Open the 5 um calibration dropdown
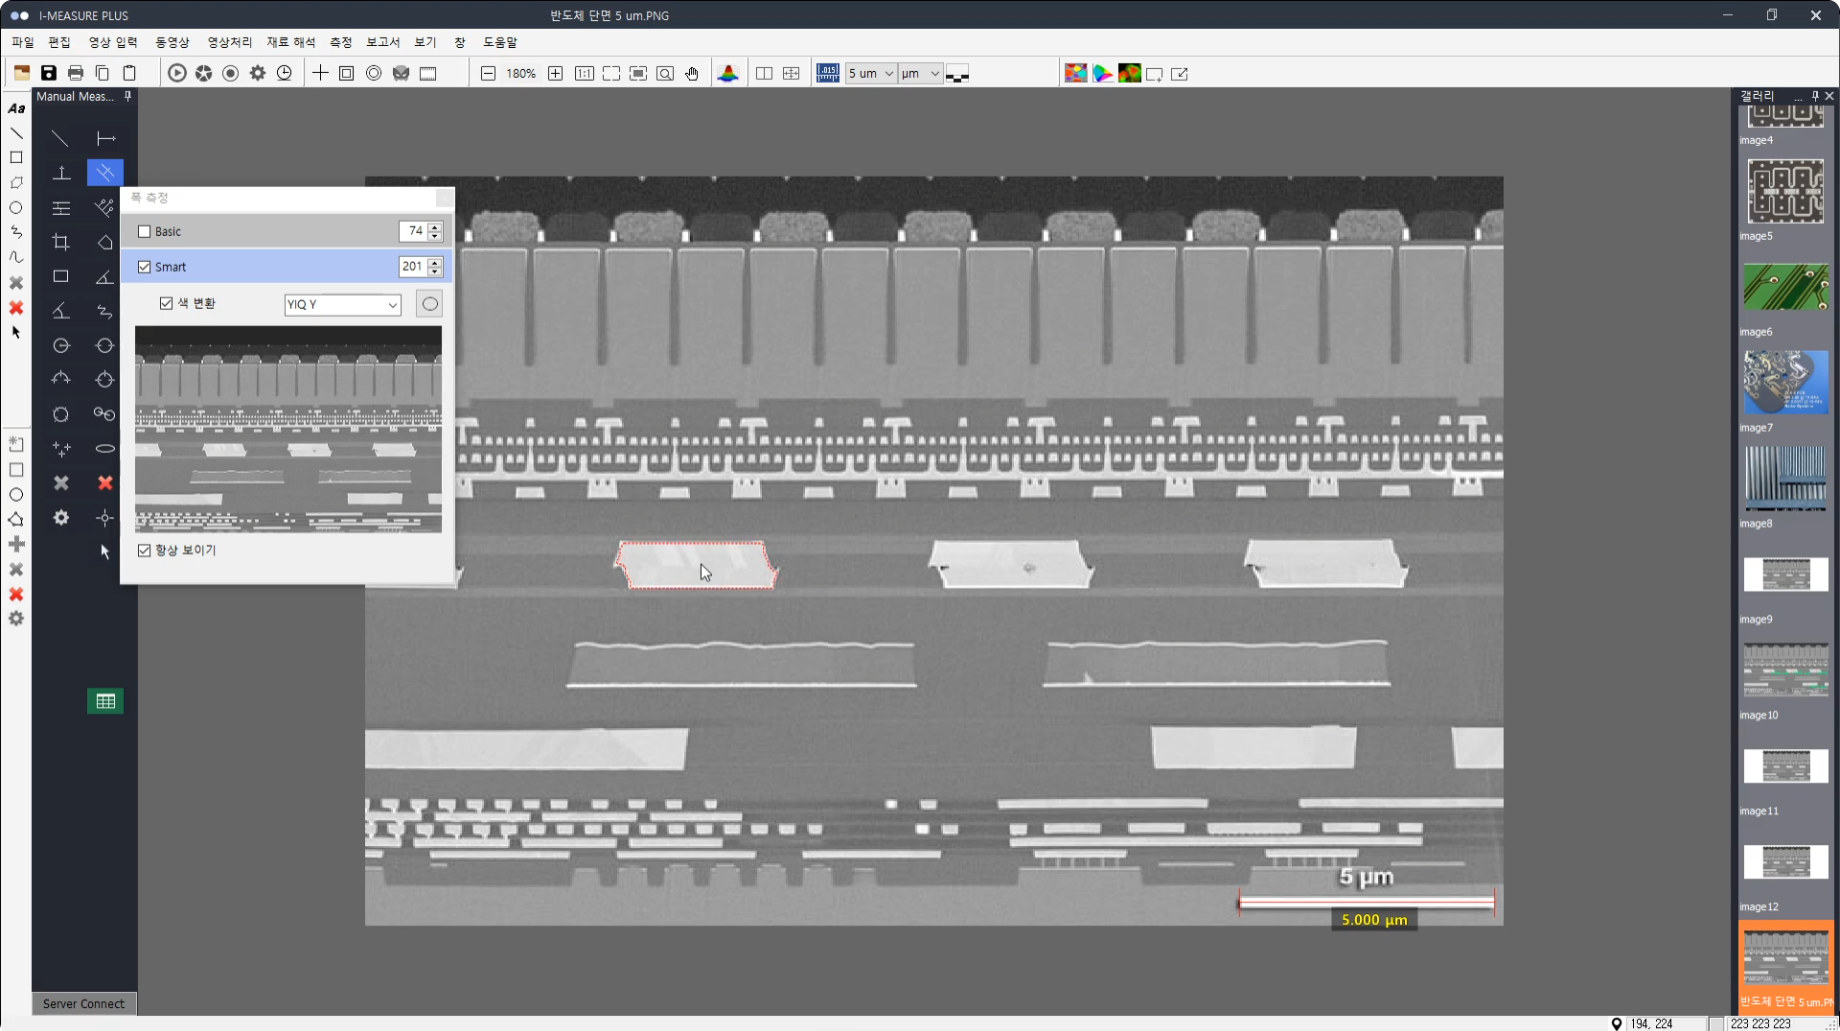 pyautogui.click(x=871, y=73)
